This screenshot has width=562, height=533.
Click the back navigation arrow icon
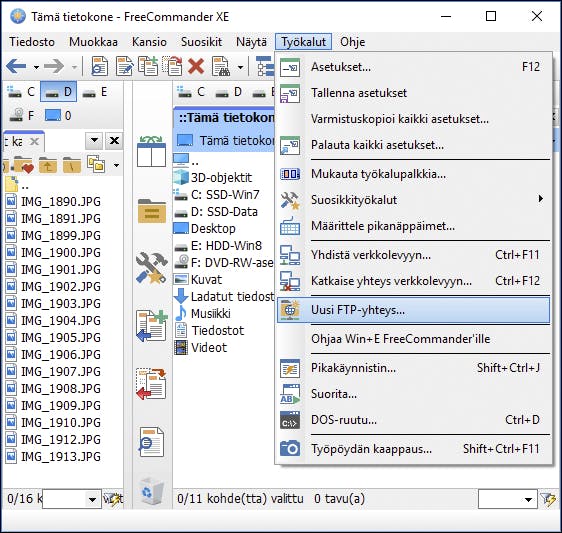pos(16,66)
